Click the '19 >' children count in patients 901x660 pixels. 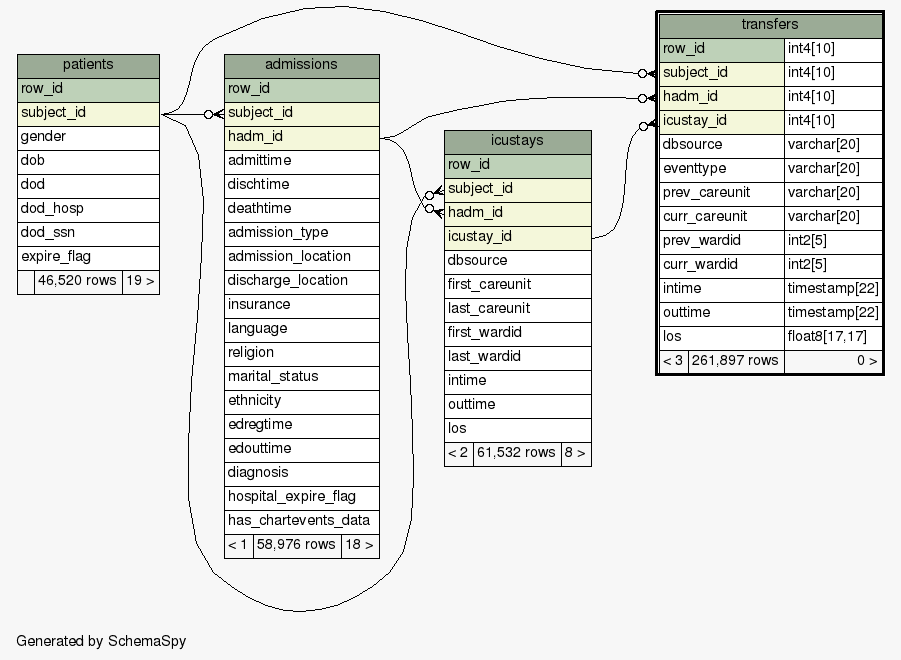tap(139, 281)
